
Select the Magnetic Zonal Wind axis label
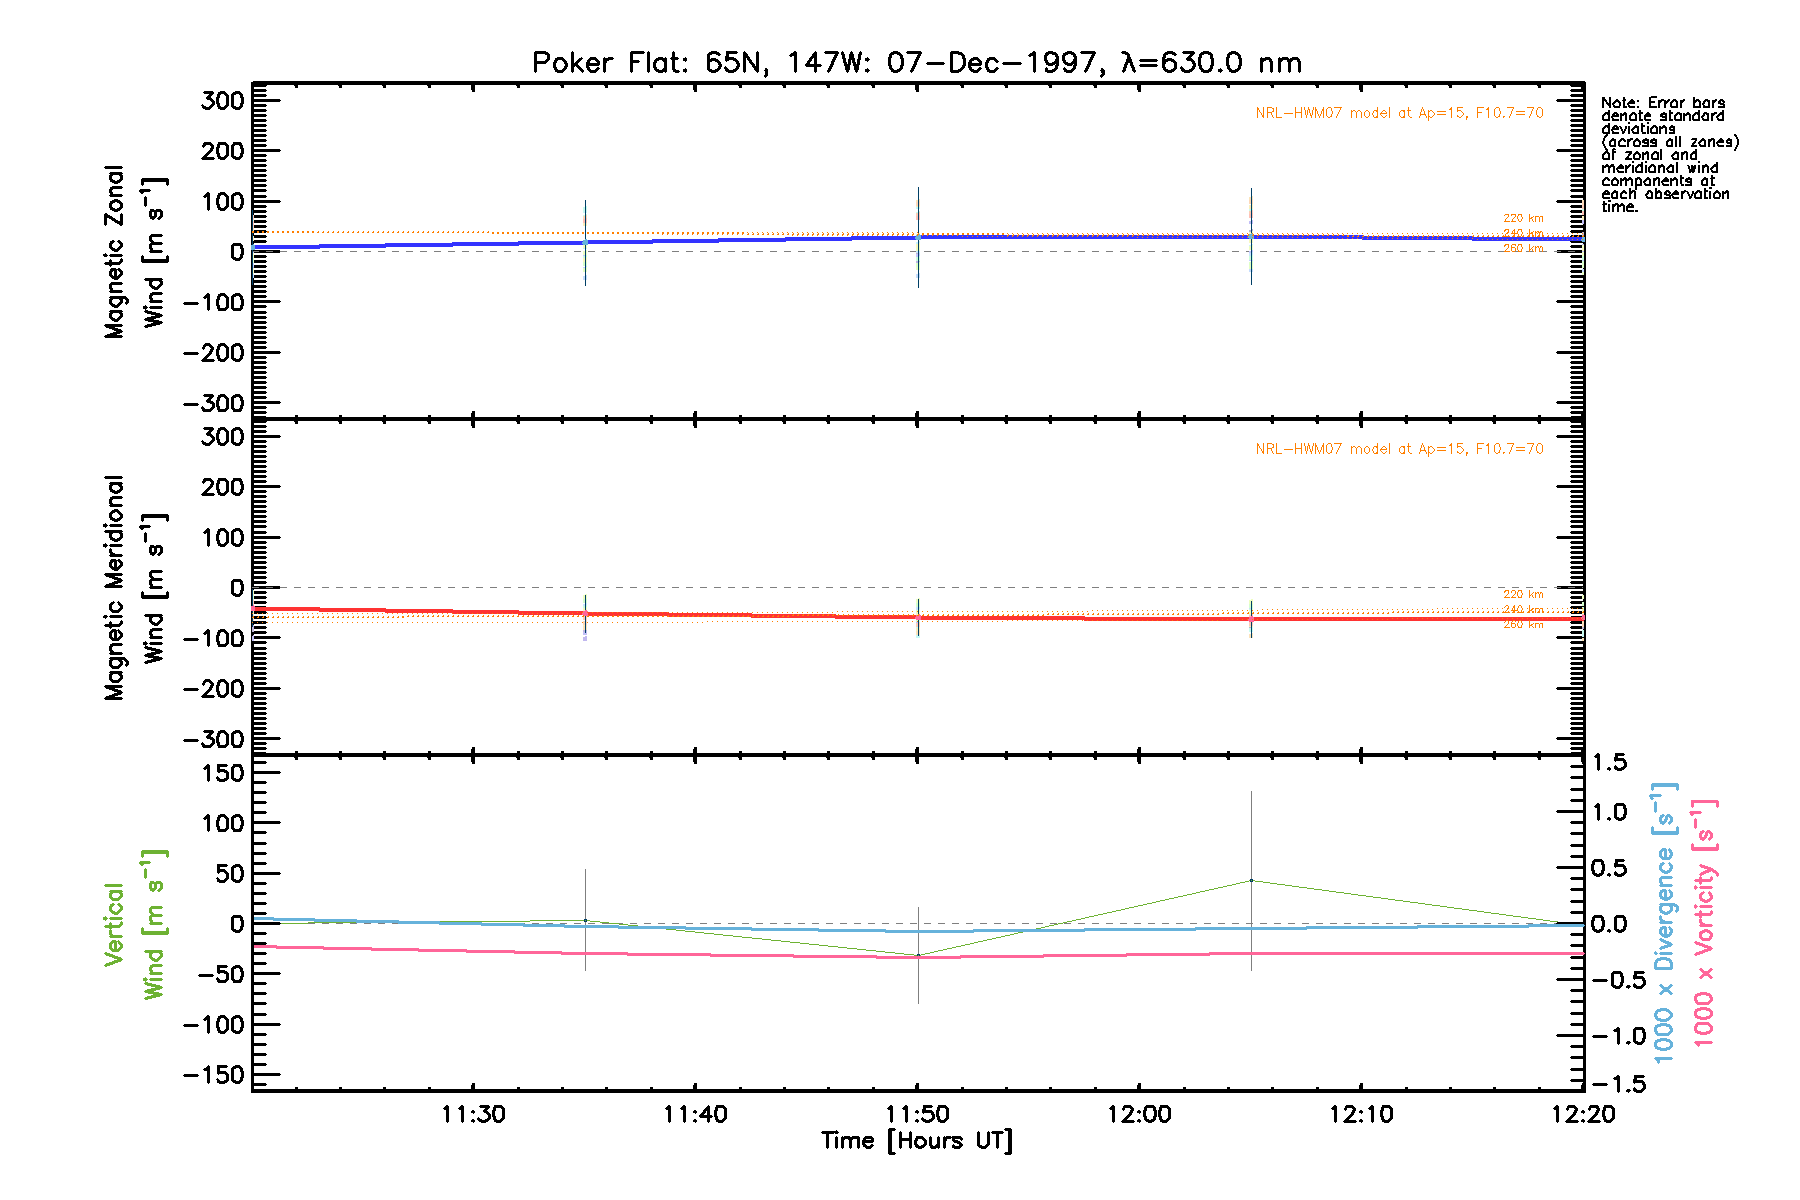point(134,252)
